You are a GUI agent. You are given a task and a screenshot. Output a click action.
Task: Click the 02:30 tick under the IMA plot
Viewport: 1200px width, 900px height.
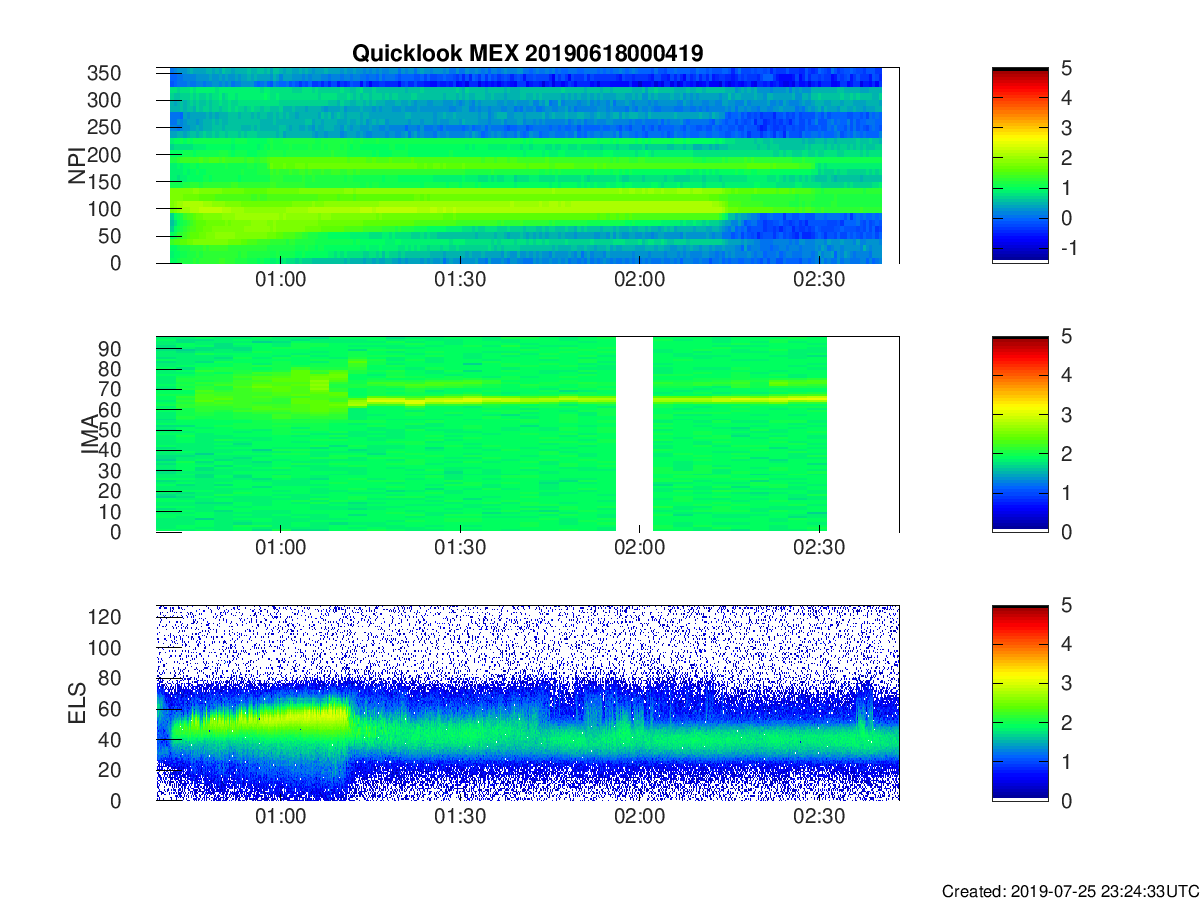tap(818, 549)
